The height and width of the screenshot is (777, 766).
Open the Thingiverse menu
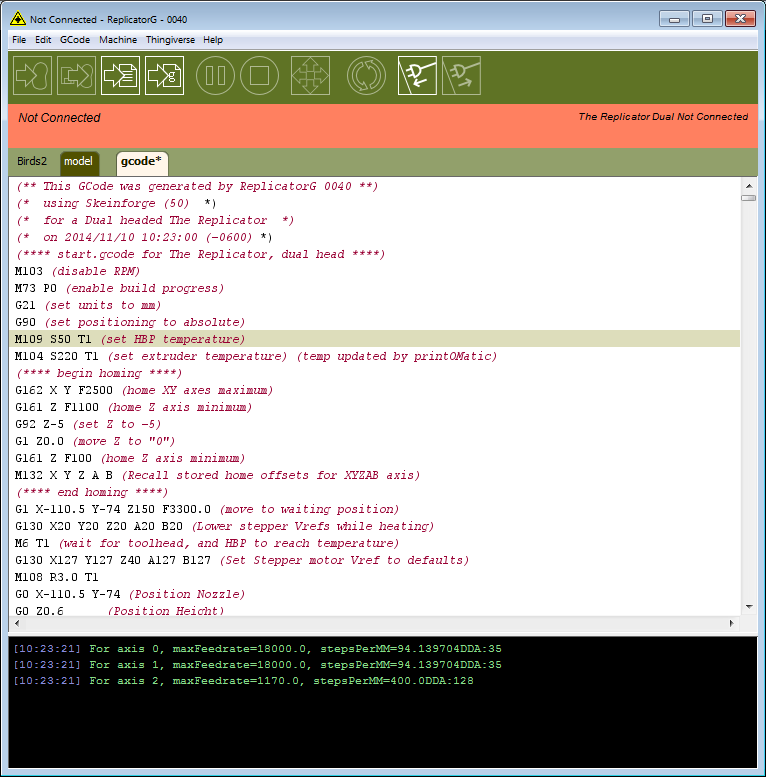click(170, 40)
